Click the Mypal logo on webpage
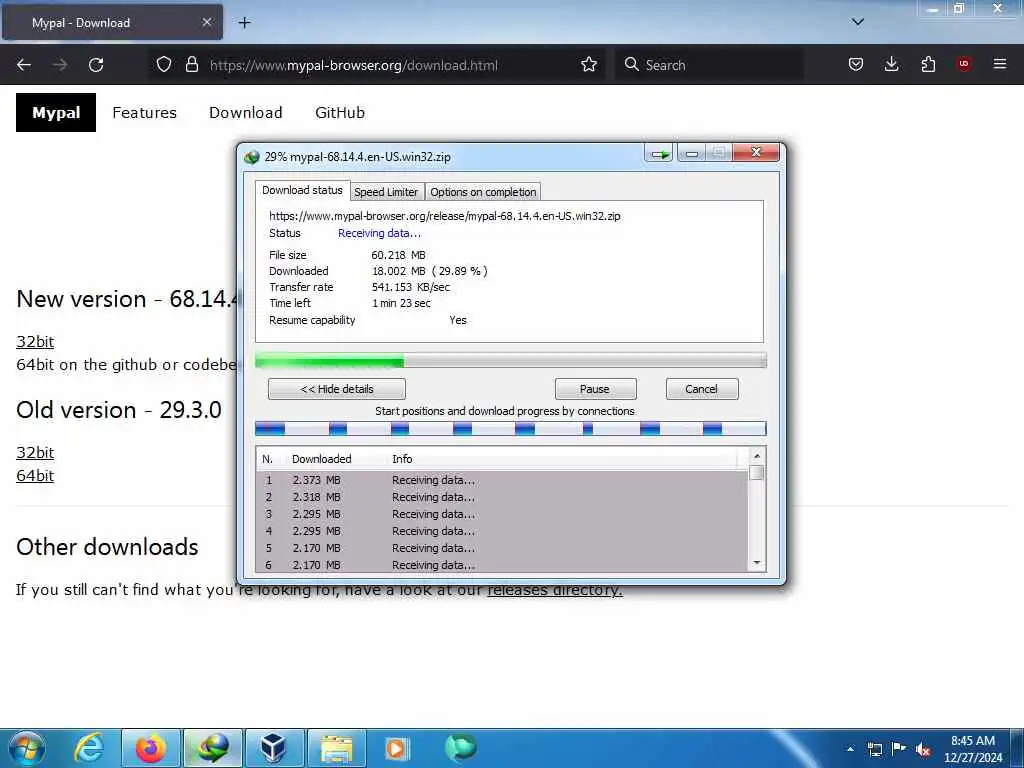This screenshot has height=768, width=1024. point(56,112)
